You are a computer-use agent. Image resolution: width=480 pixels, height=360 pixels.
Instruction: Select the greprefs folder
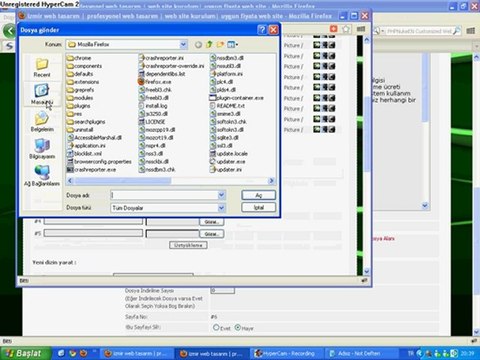pyautogui.click(x=81, y=90)
